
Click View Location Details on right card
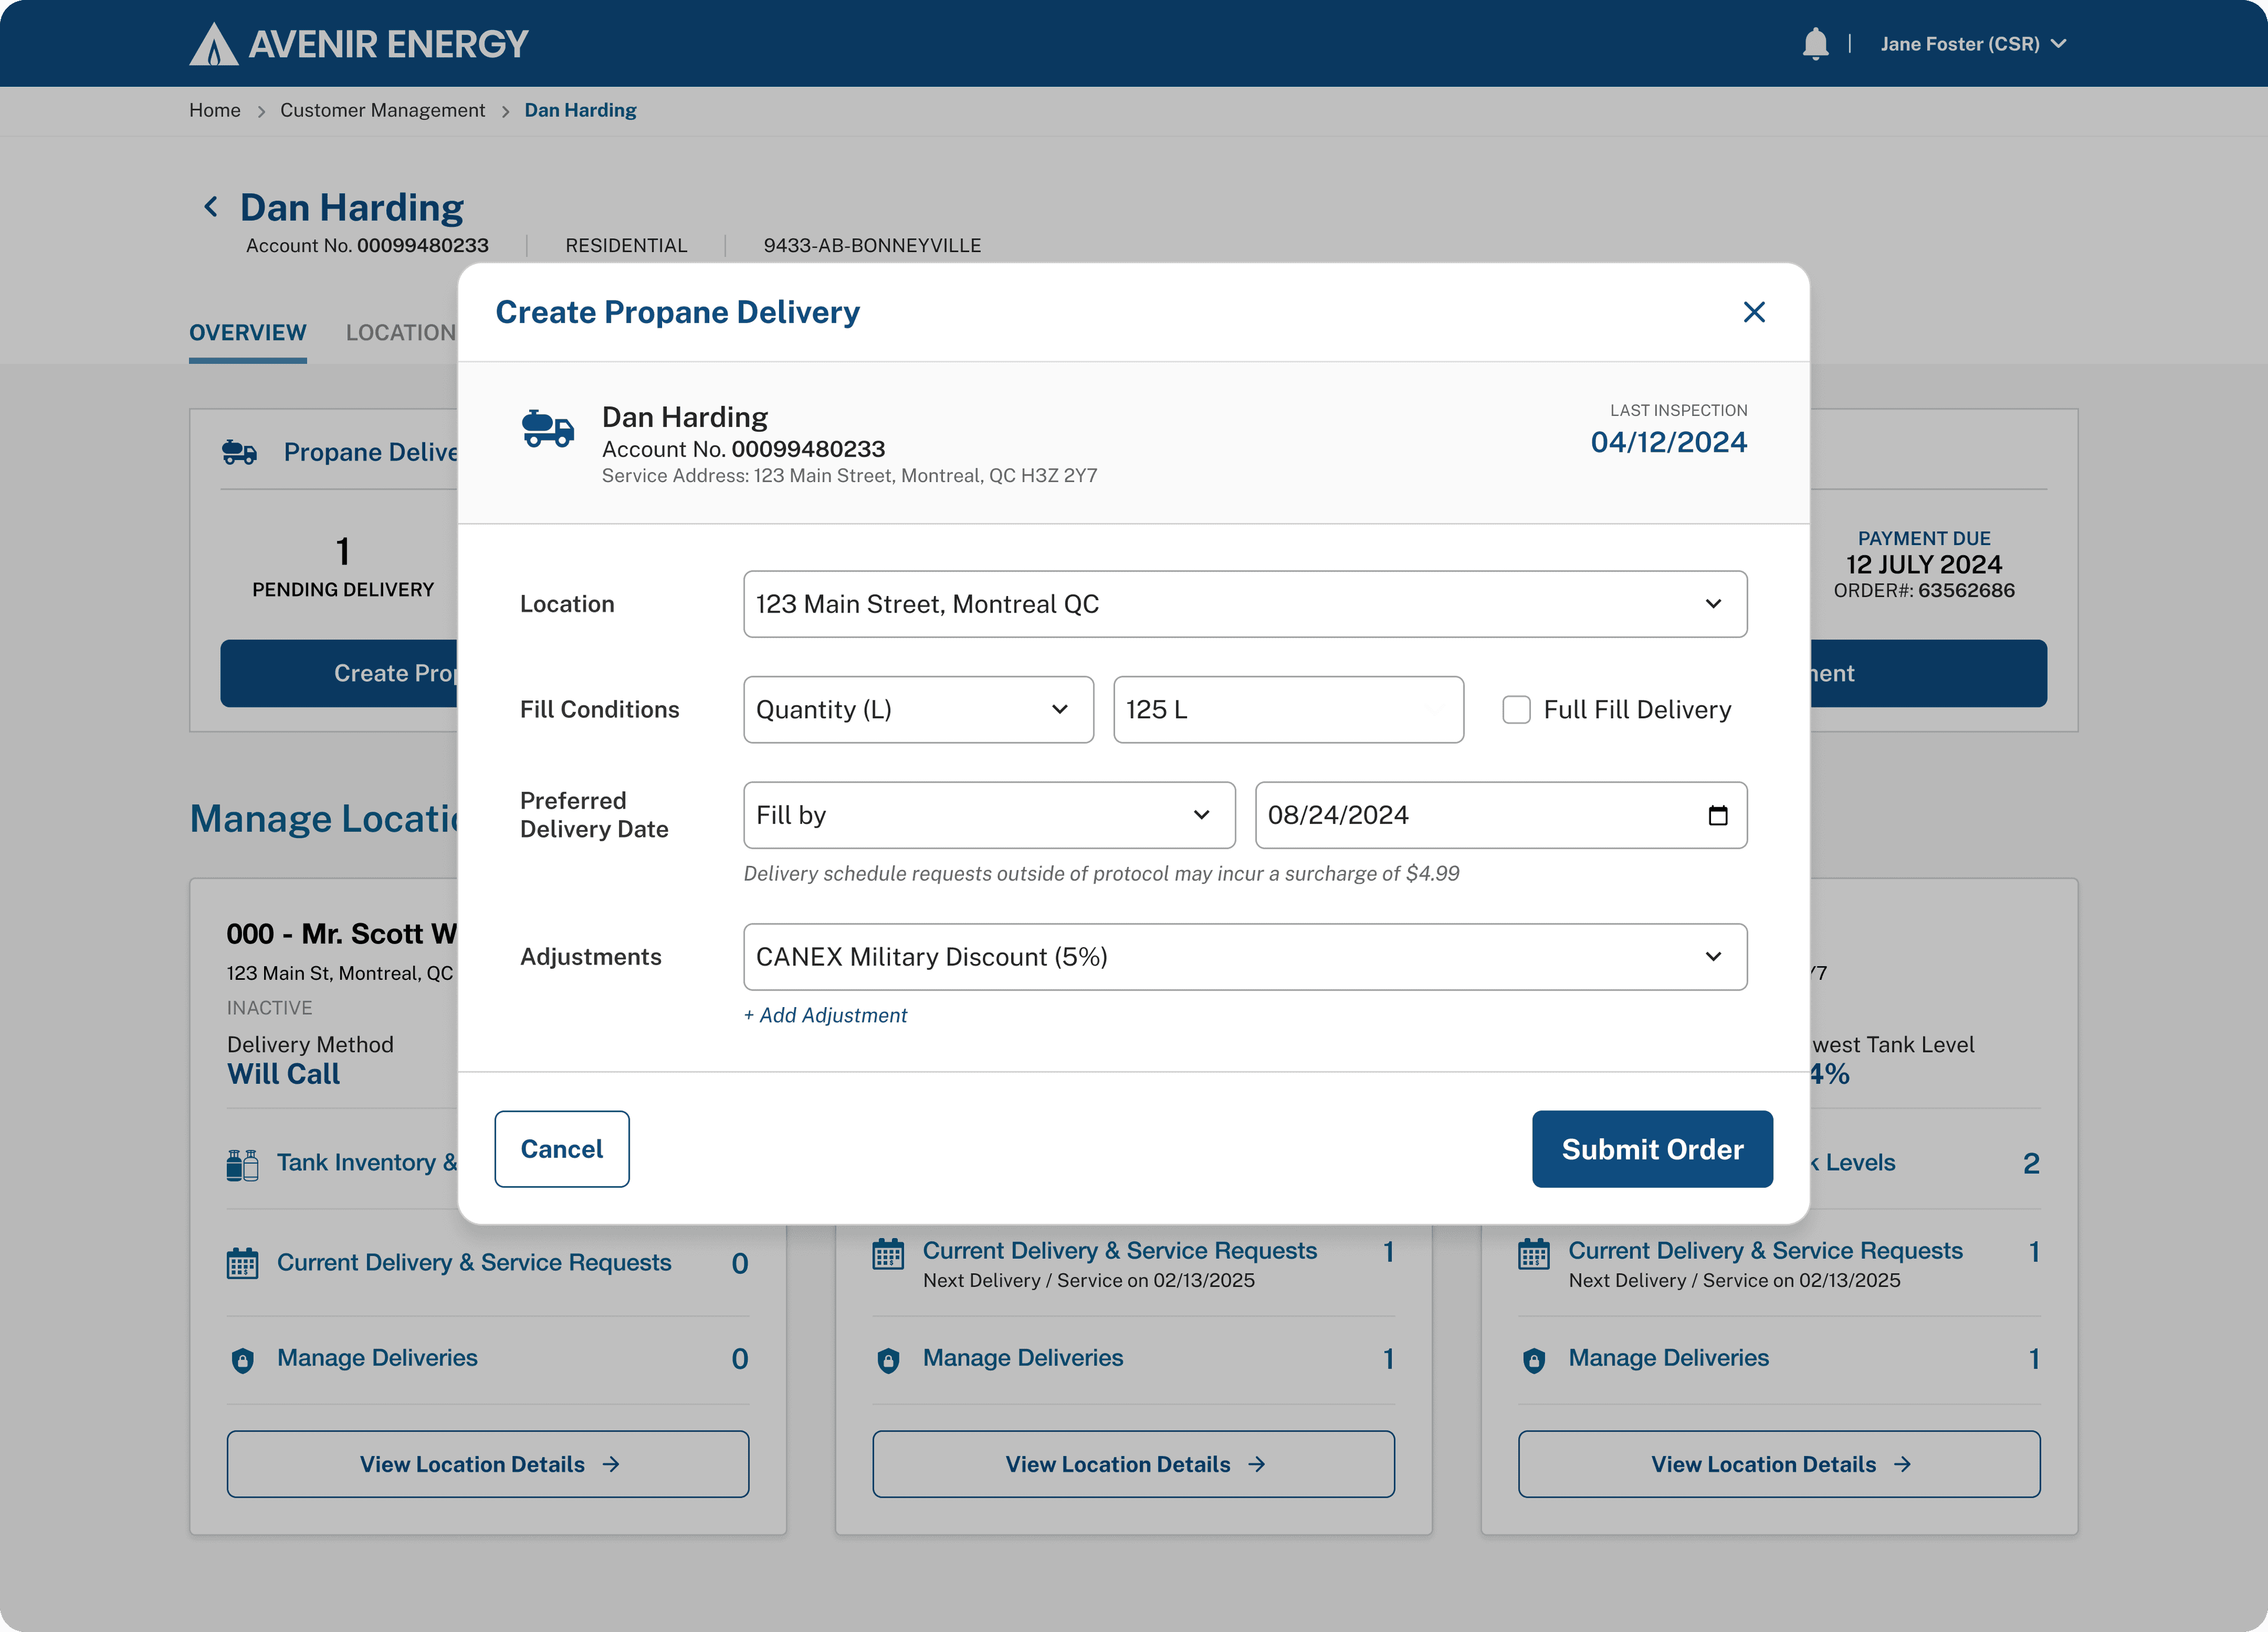(x=1779, y=1464)
